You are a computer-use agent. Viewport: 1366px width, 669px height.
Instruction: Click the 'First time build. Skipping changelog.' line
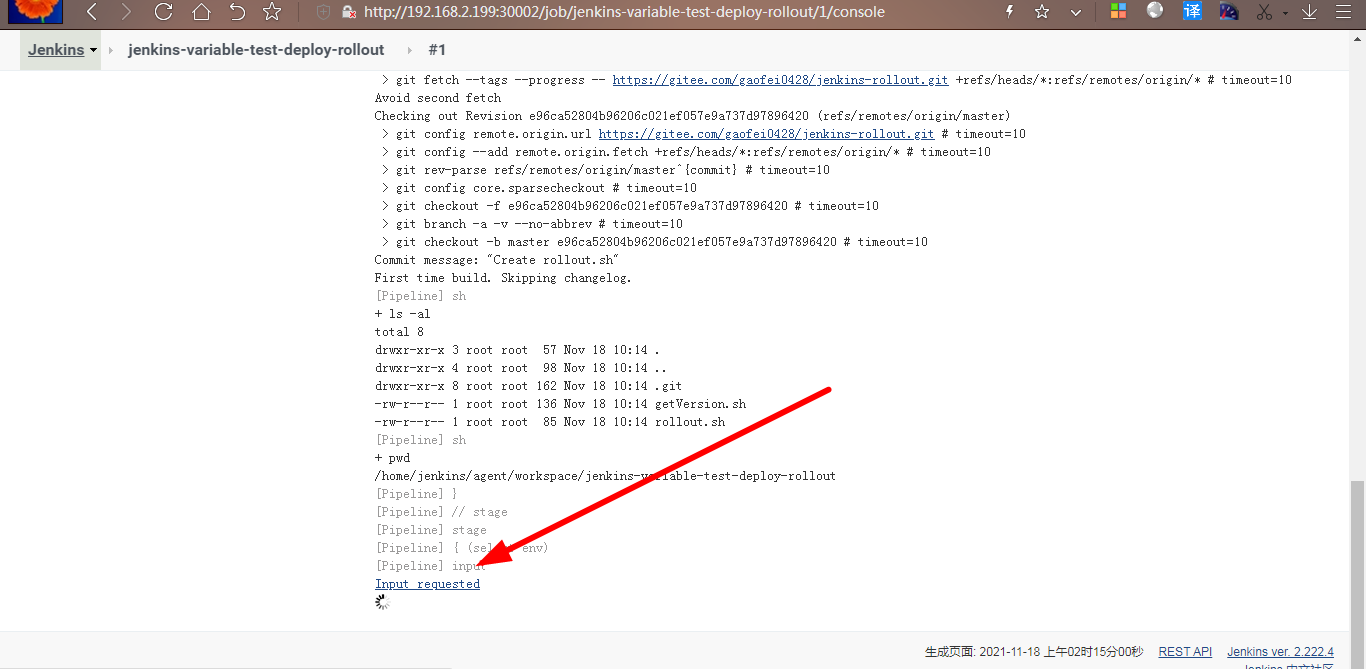(503, 278)
